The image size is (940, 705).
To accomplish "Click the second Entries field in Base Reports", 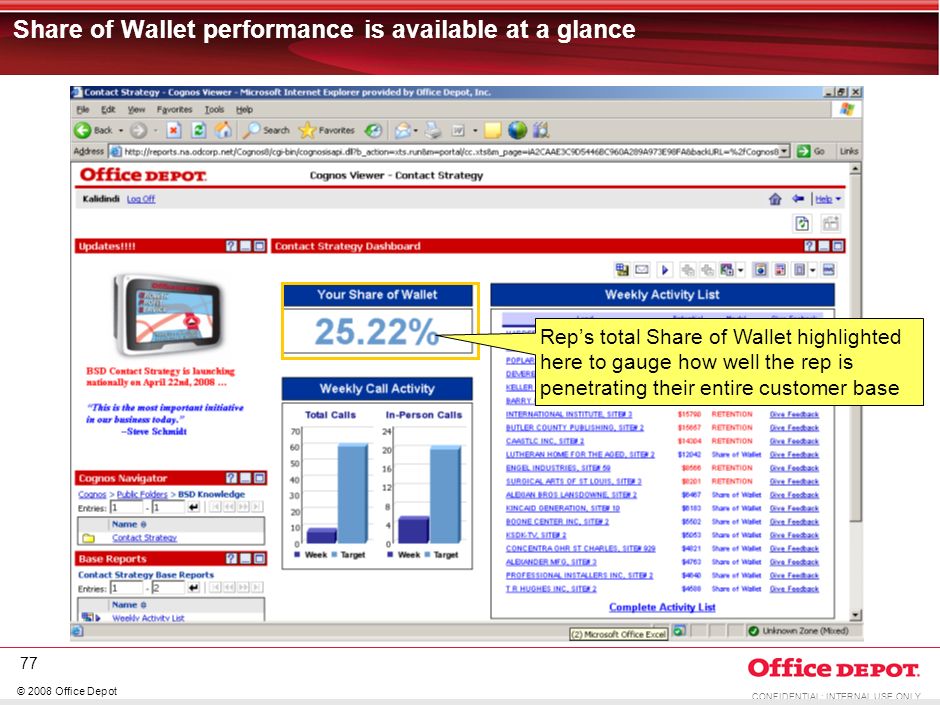I will (x=167, y=588).
